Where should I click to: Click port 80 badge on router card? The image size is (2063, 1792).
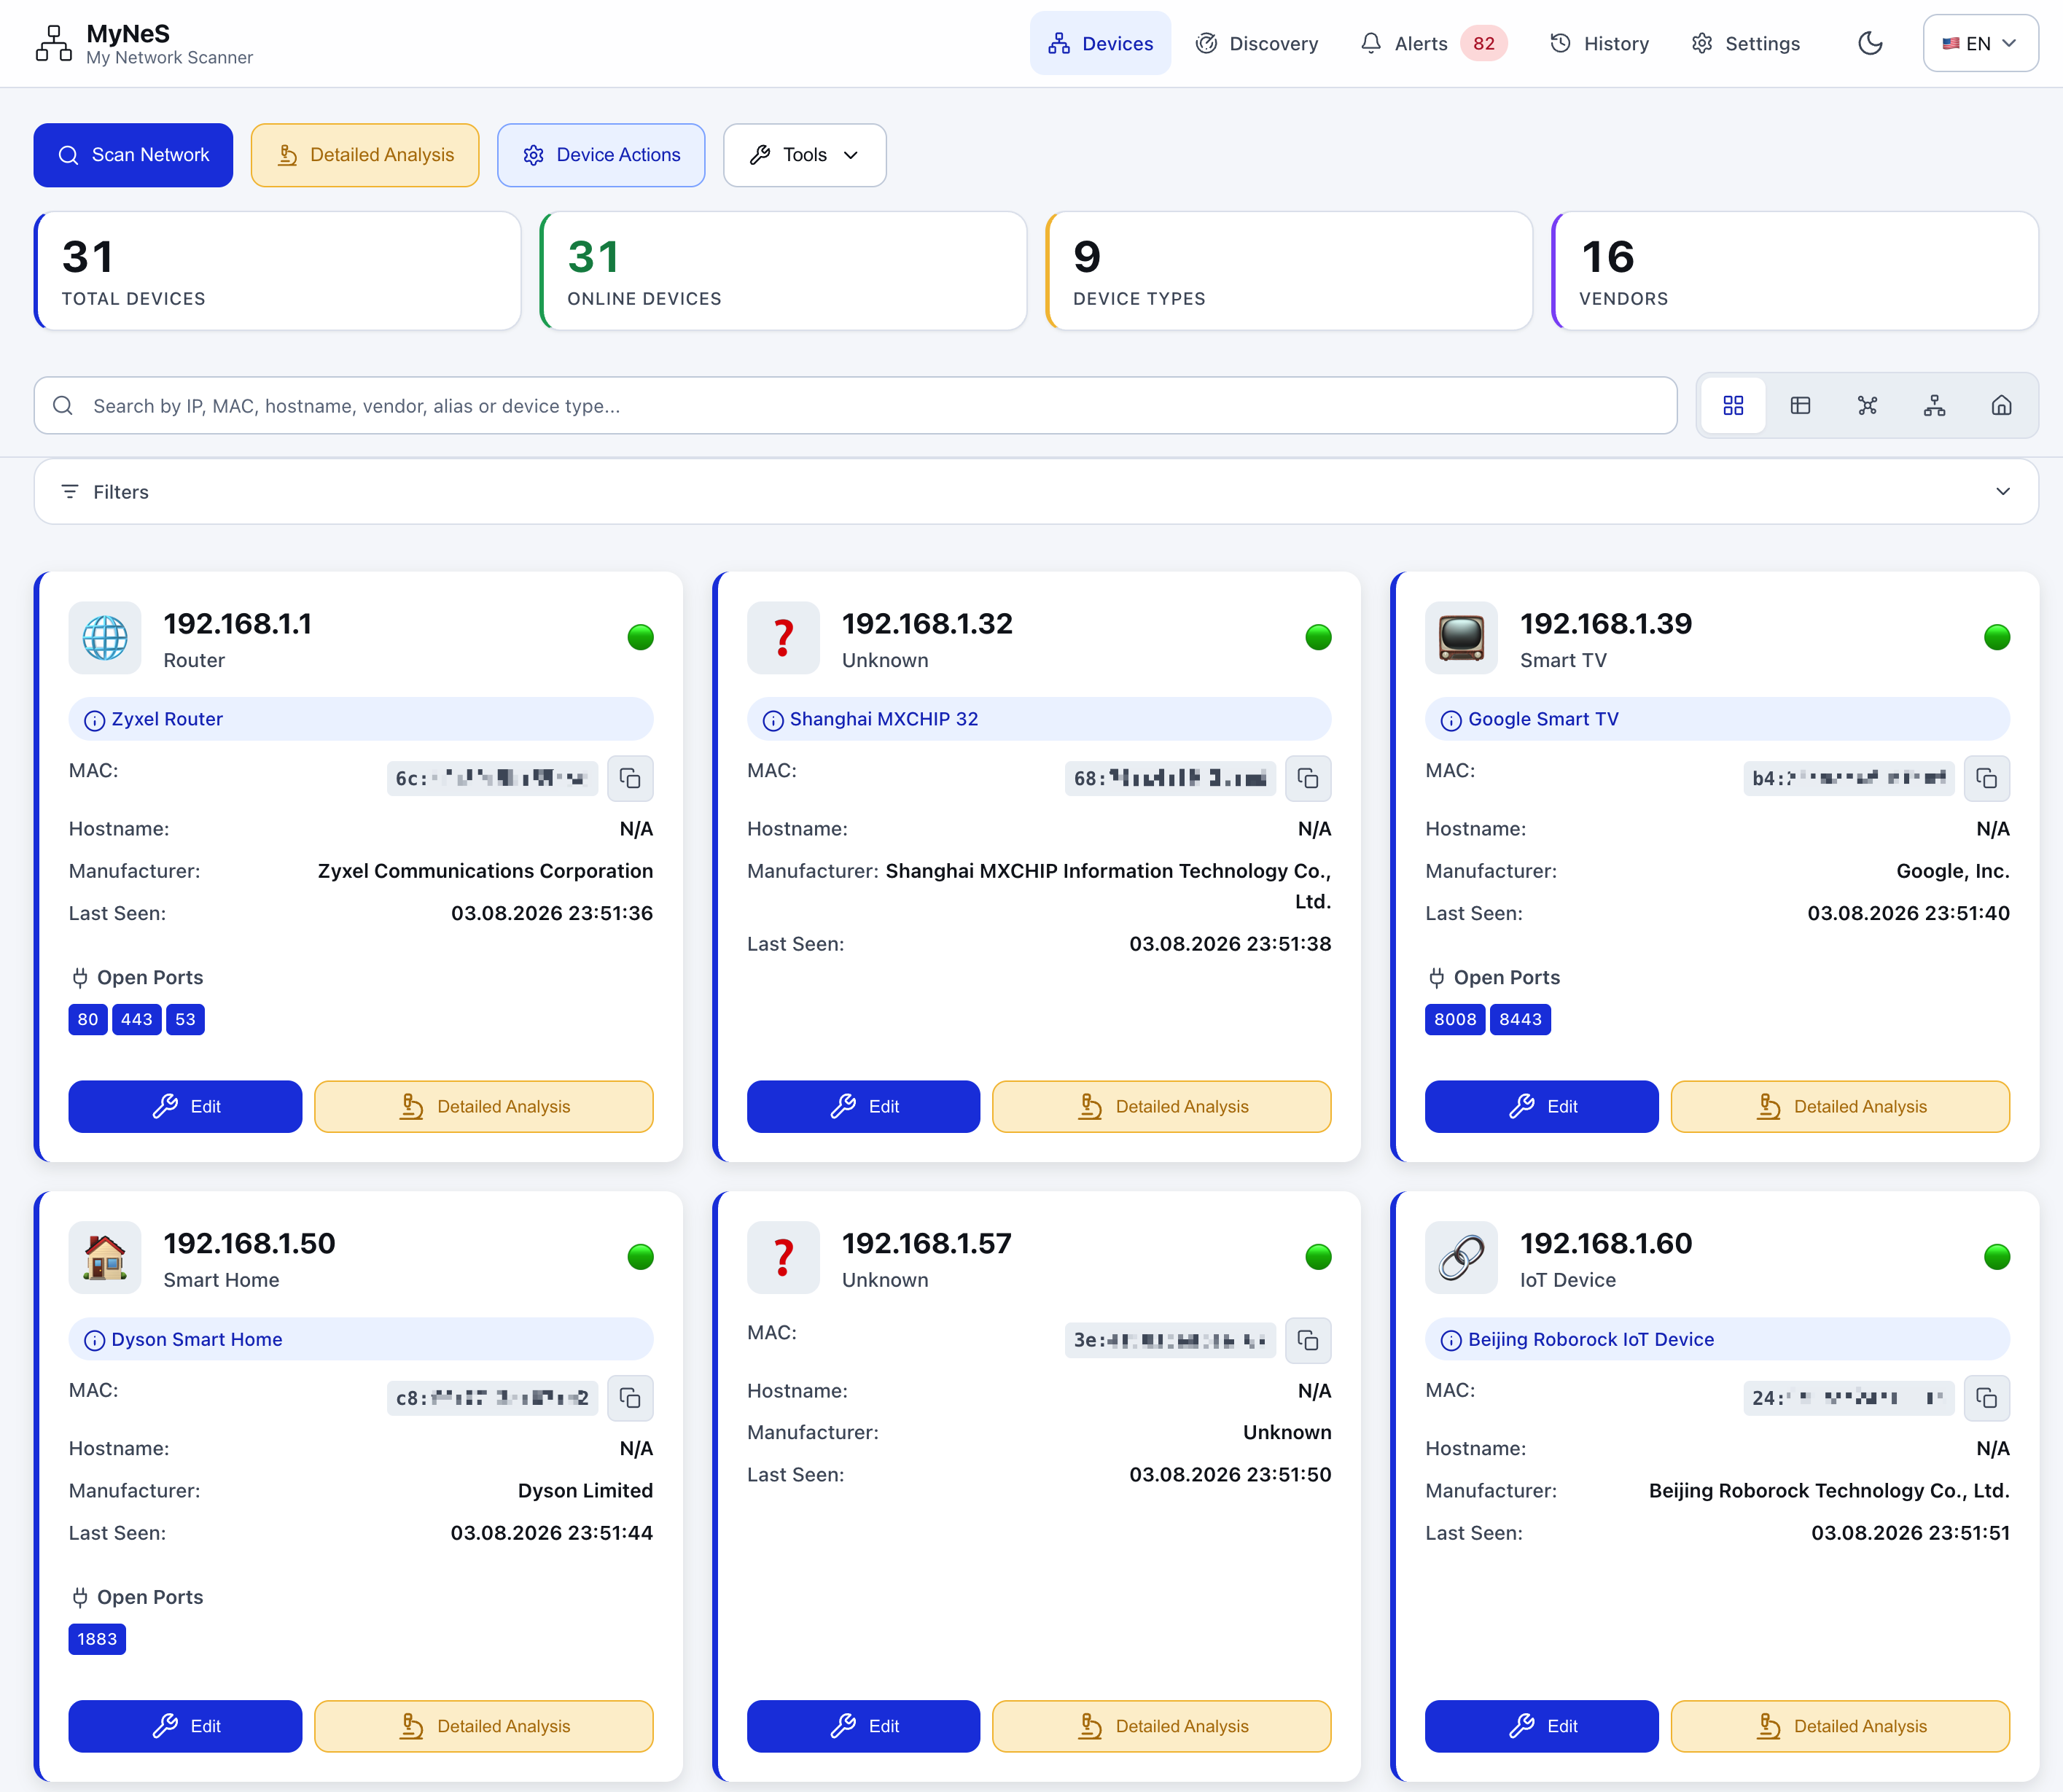tap(88, 1019)
